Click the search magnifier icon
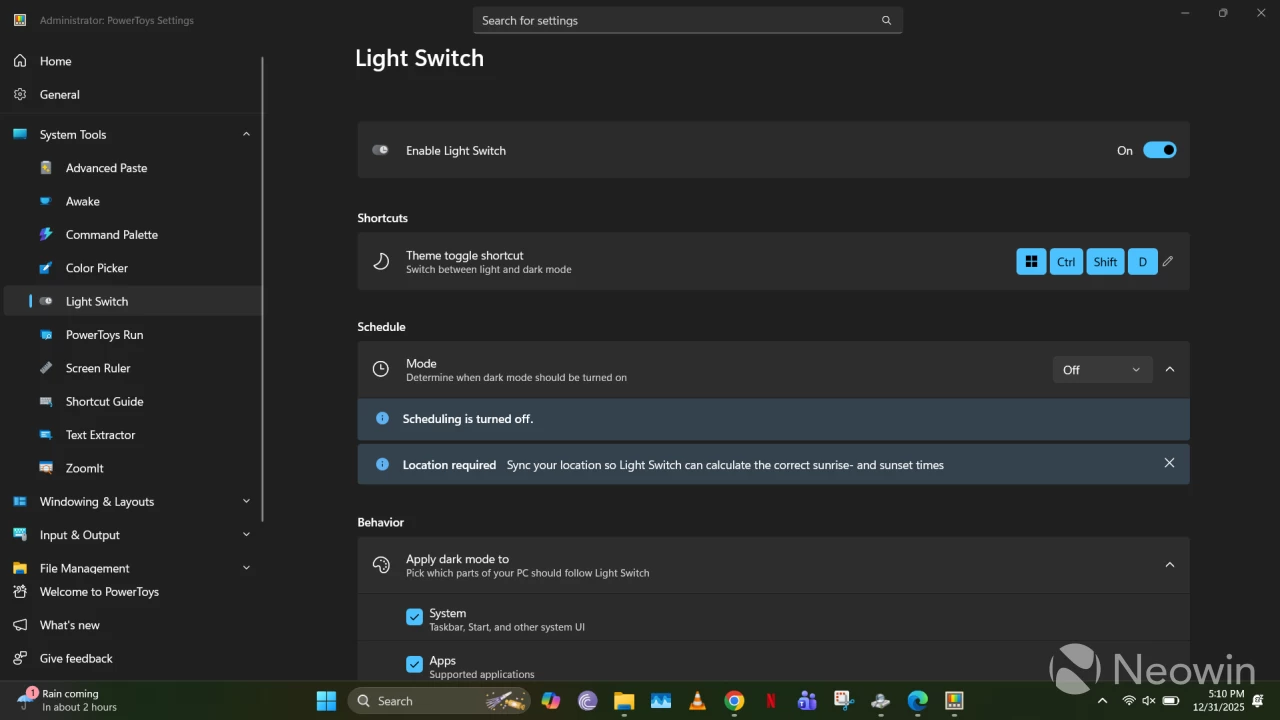This screenshot has height=720, width=1280. coord(886,20)
